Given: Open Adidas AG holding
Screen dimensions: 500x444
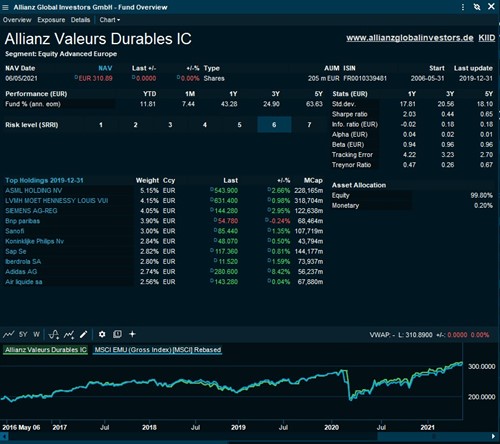Looking at the screenshot, I should click(x=21, y=272).
